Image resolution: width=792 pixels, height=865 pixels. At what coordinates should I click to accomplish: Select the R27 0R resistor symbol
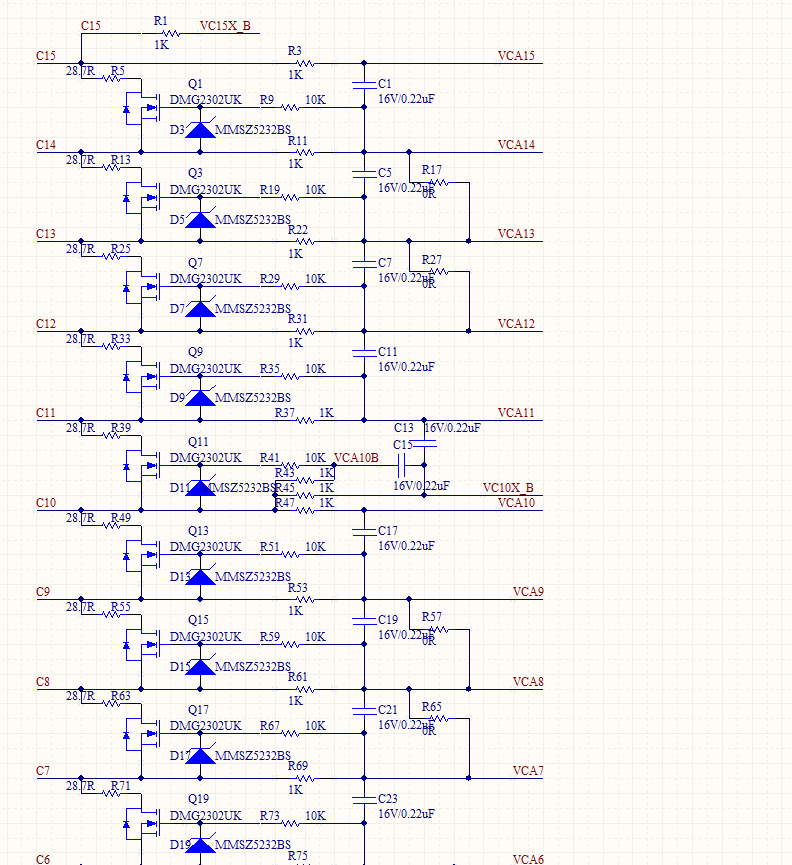click(439, 271)
